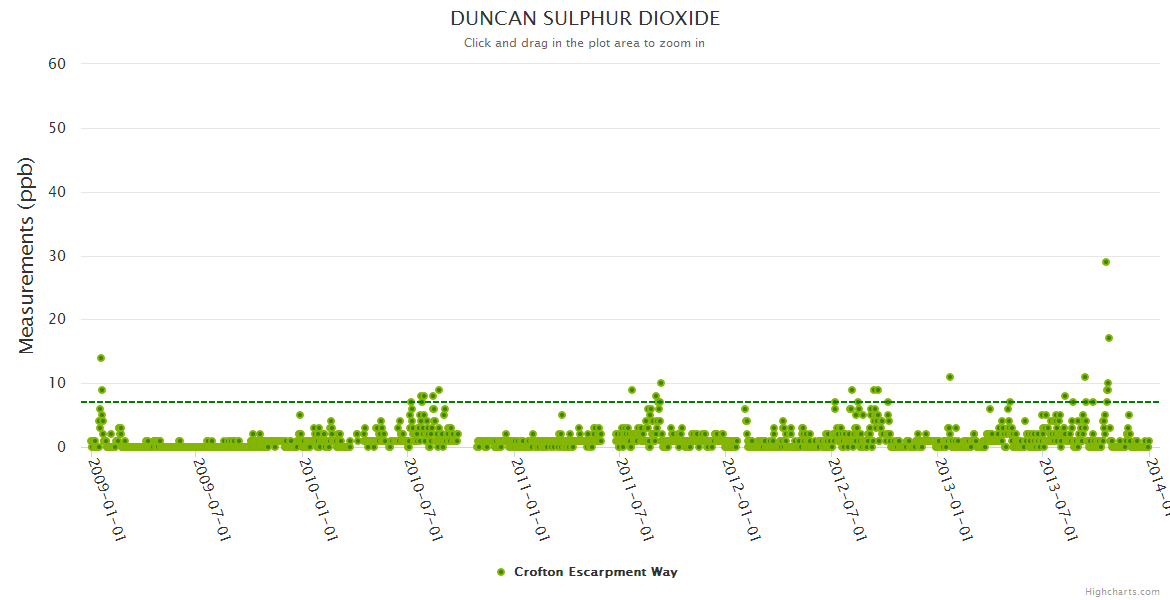Click the chart title DUNCAN SULPHUR DIOXIDE

[x=584, y=19]
